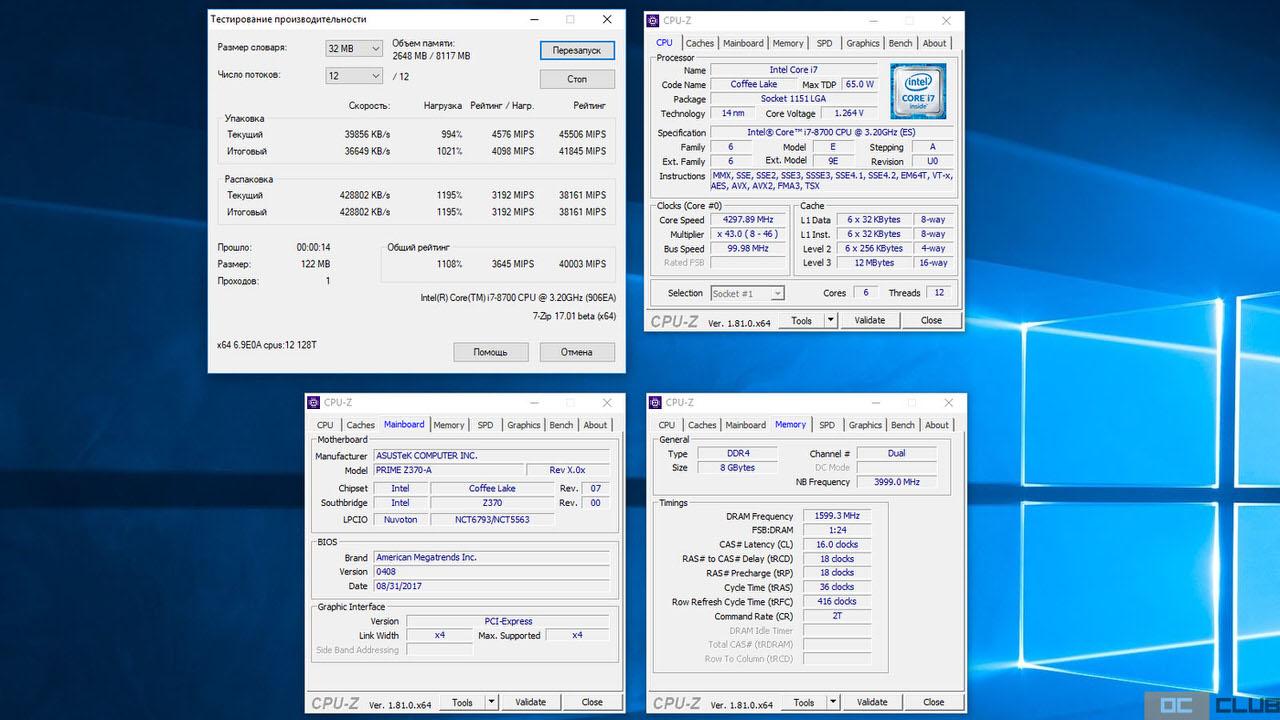The image size is (1280, 720).
Task: Click the LPCIO NCT6793/NCT5563 field
Action: pyautogui.click(x=492, y=519)
